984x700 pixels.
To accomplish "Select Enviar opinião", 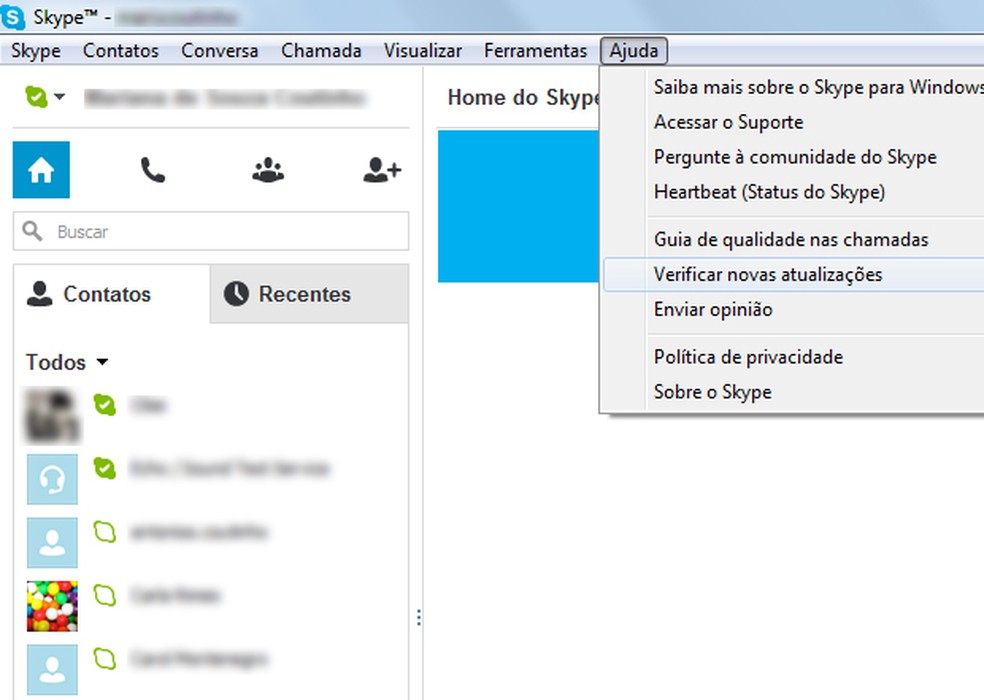I will 794,310.
